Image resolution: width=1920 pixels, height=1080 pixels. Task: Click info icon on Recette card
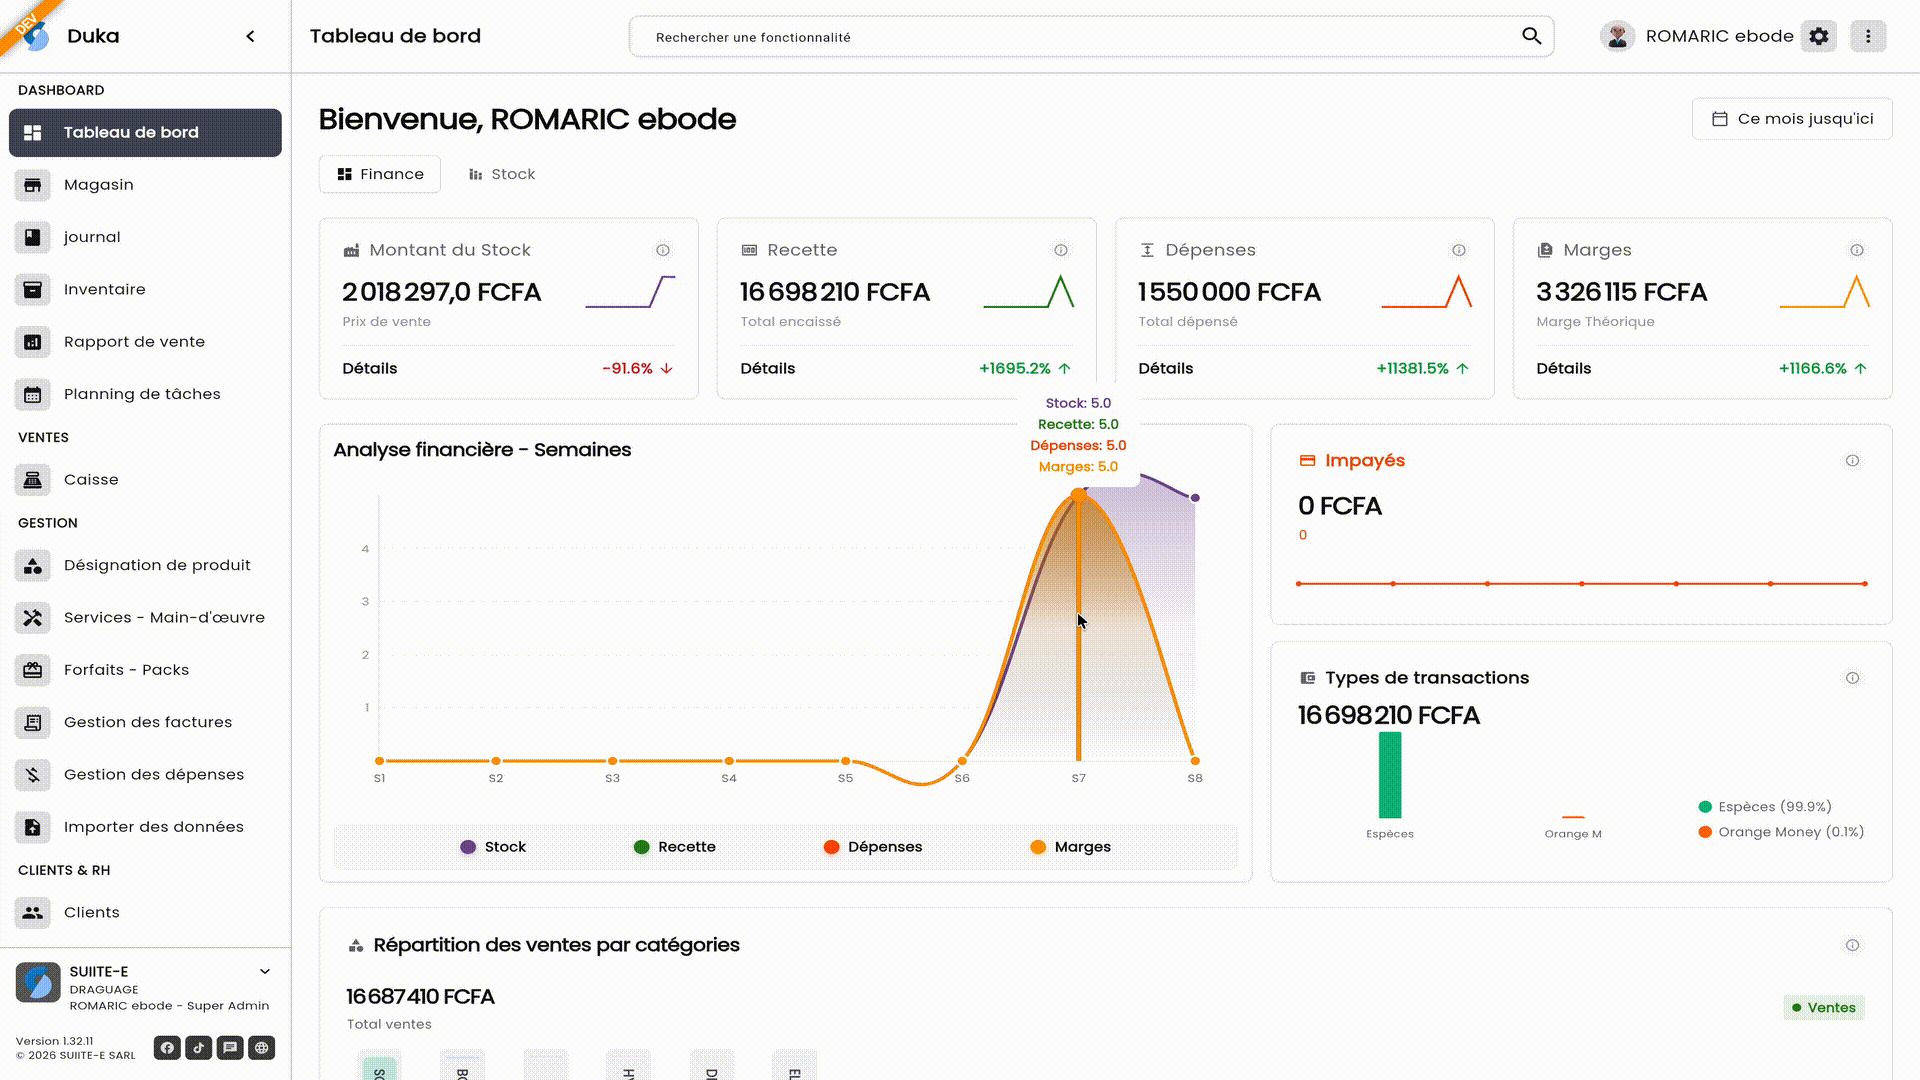pos(1060,250)
